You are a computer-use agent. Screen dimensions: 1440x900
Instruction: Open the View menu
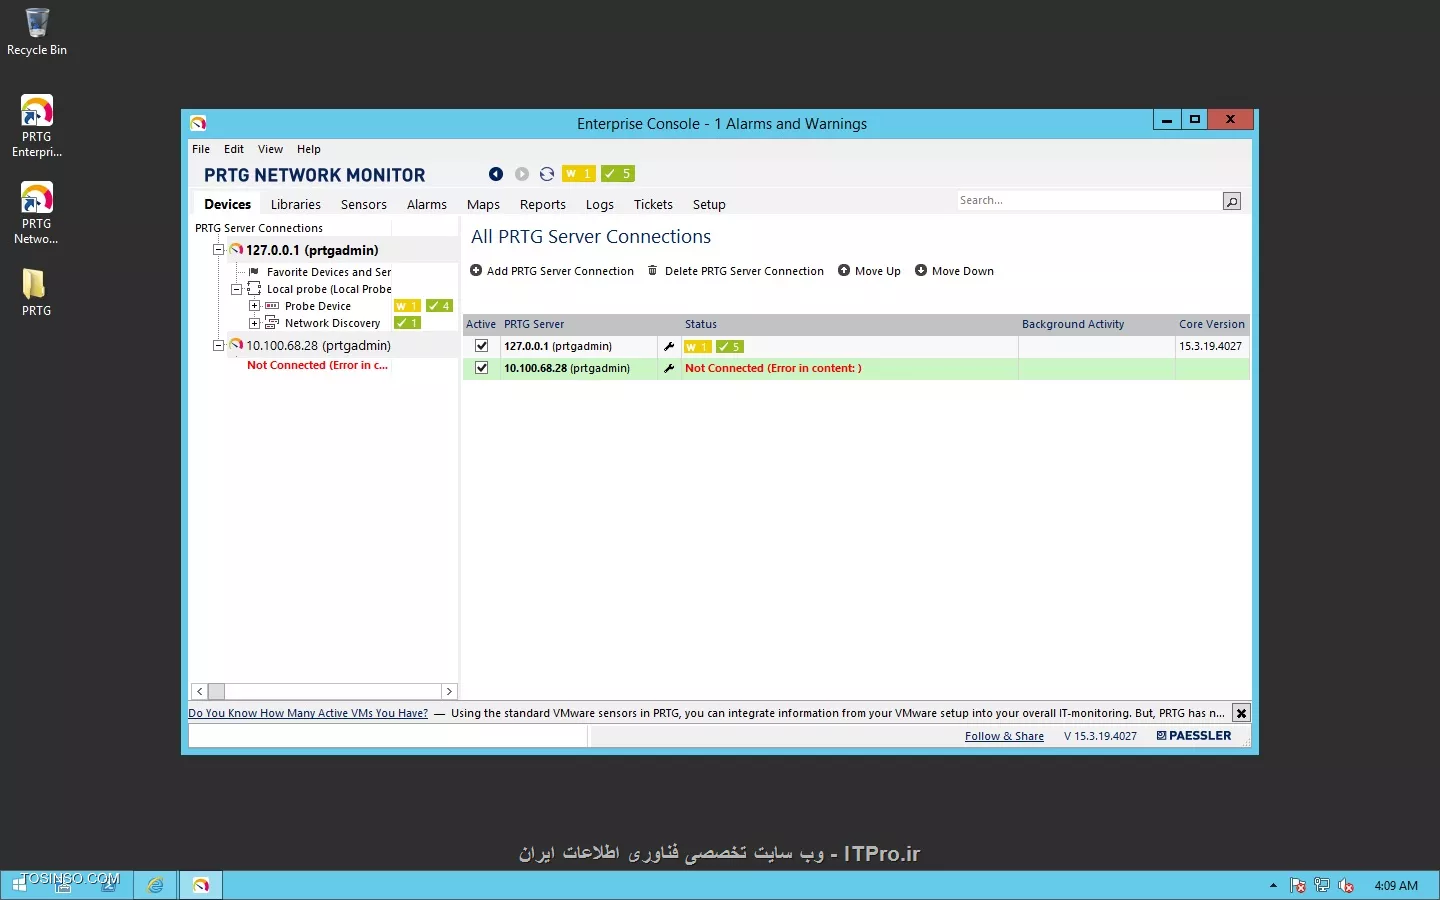pyautogui.click(x=270, y=149)
